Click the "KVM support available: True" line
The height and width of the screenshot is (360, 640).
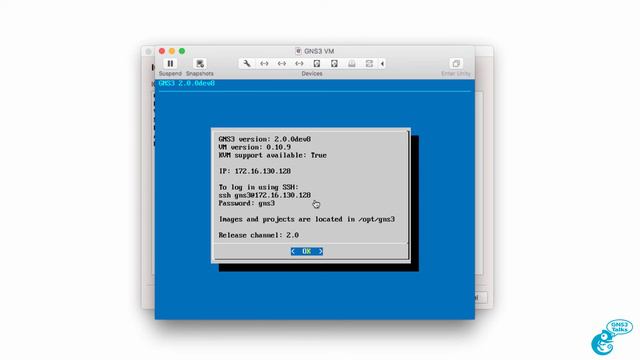[x=273, y=155]
